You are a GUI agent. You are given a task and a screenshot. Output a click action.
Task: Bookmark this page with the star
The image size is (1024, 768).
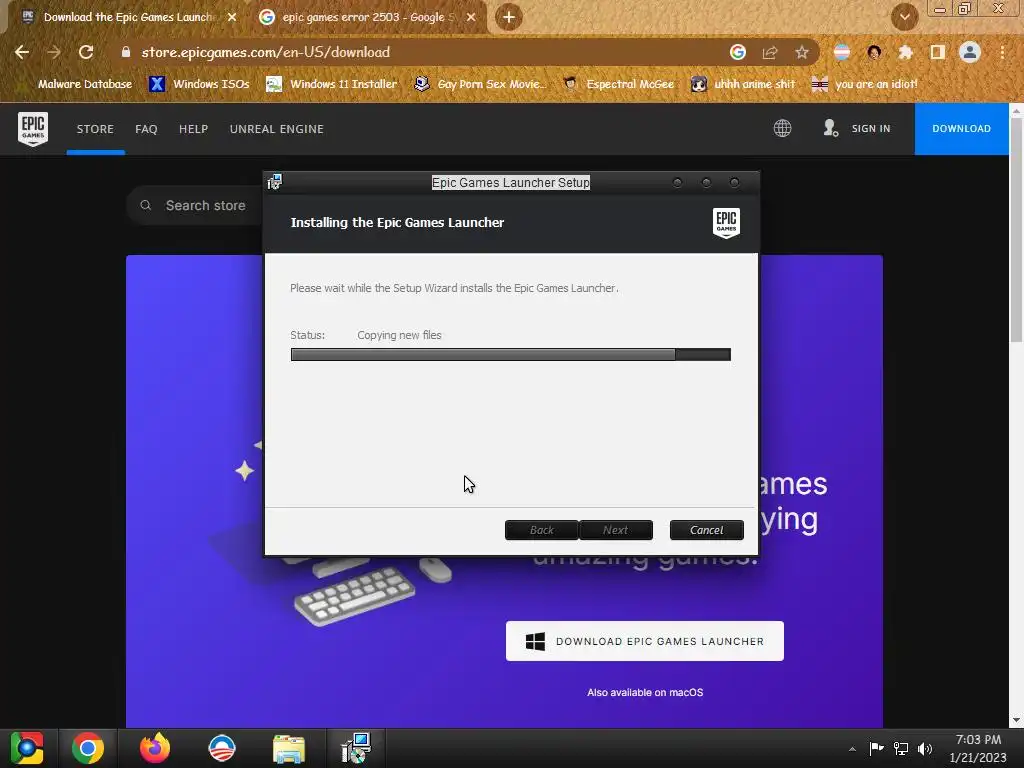[x=802, y=52]
